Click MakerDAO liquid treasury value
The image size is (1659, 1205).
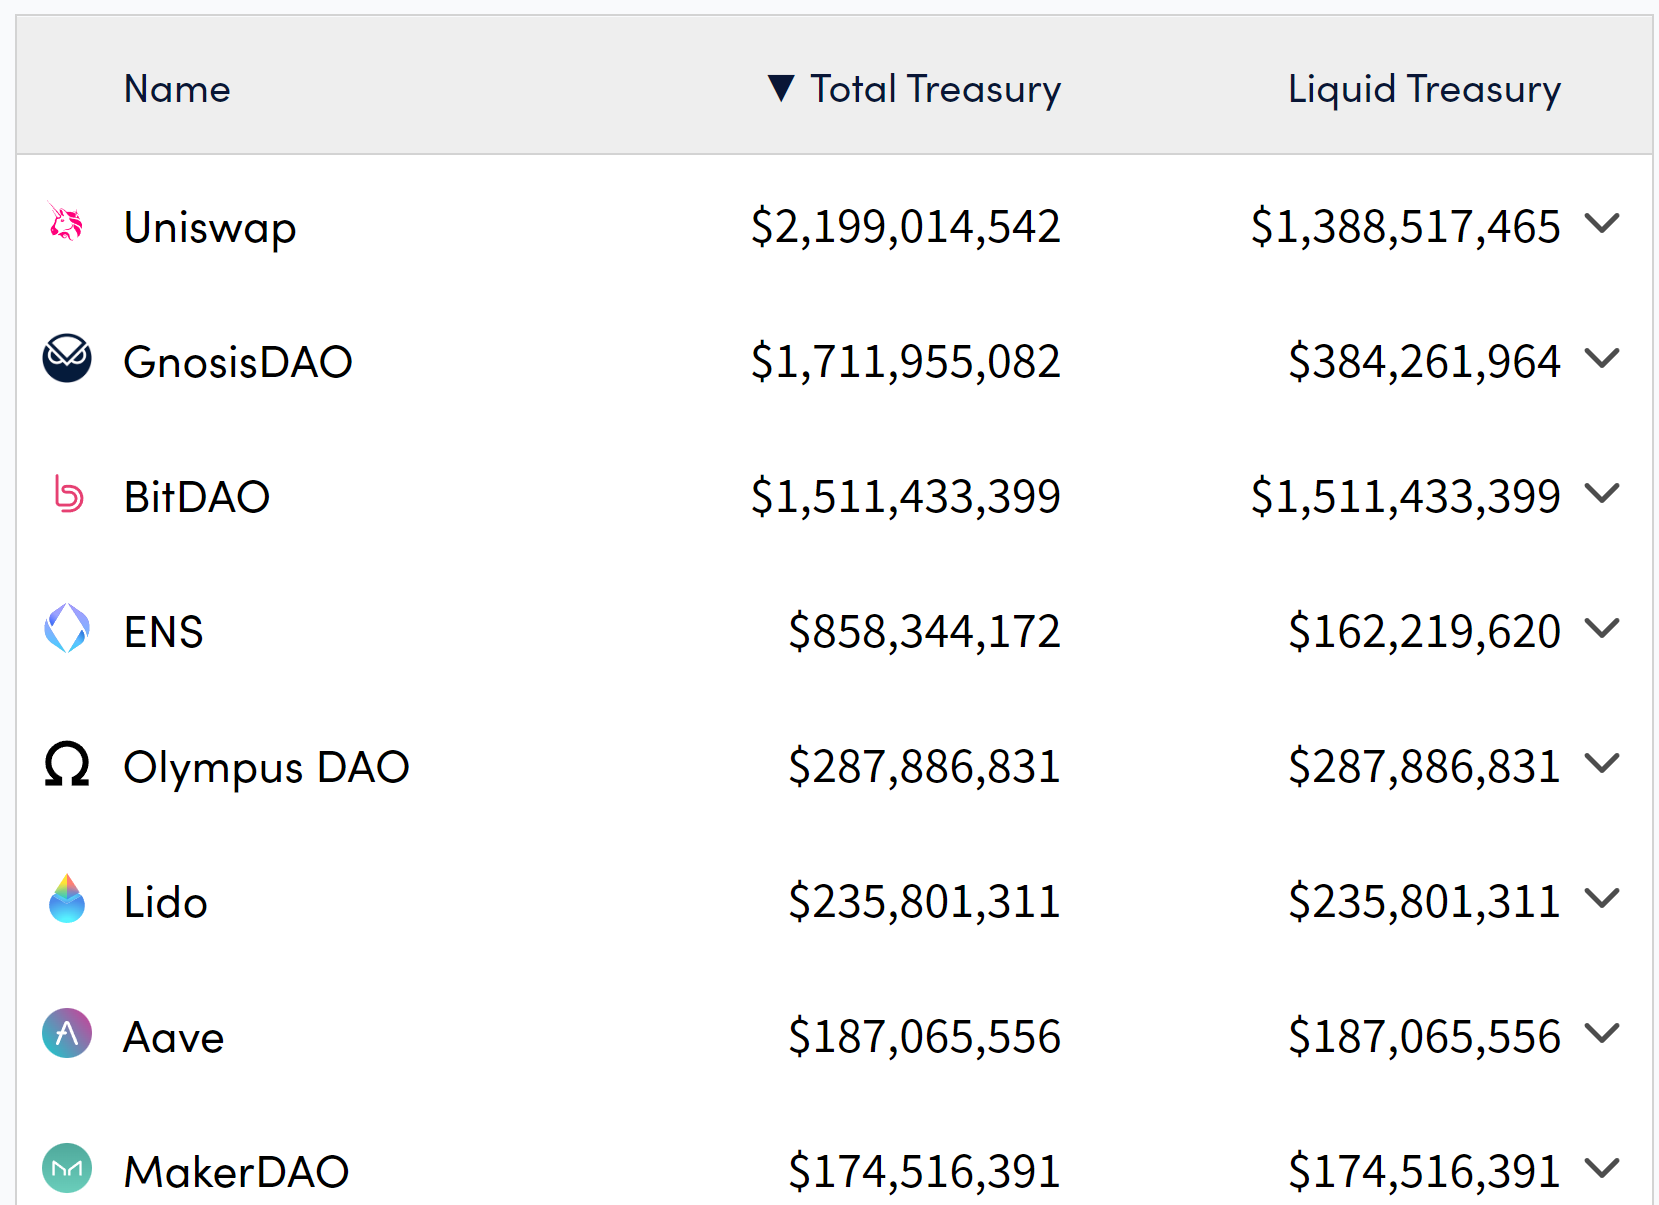tap(1424, 1172)
